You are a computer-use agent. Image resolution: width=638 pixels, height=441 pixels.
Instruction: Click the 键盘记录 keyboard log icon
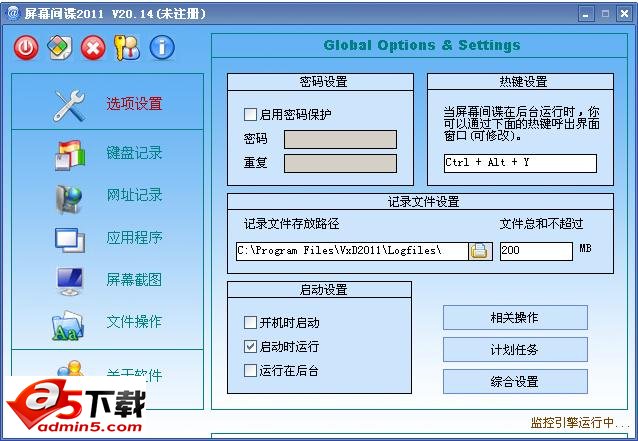[x=70, y=154]
